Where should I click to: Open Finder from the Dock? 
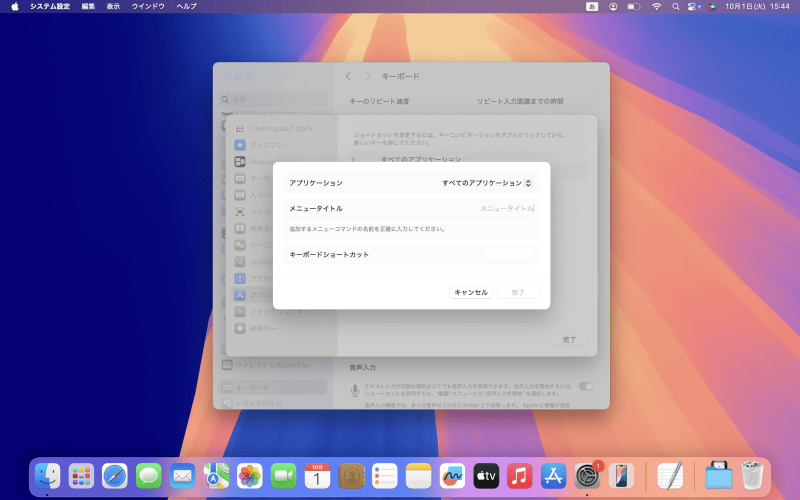(47, 477)
